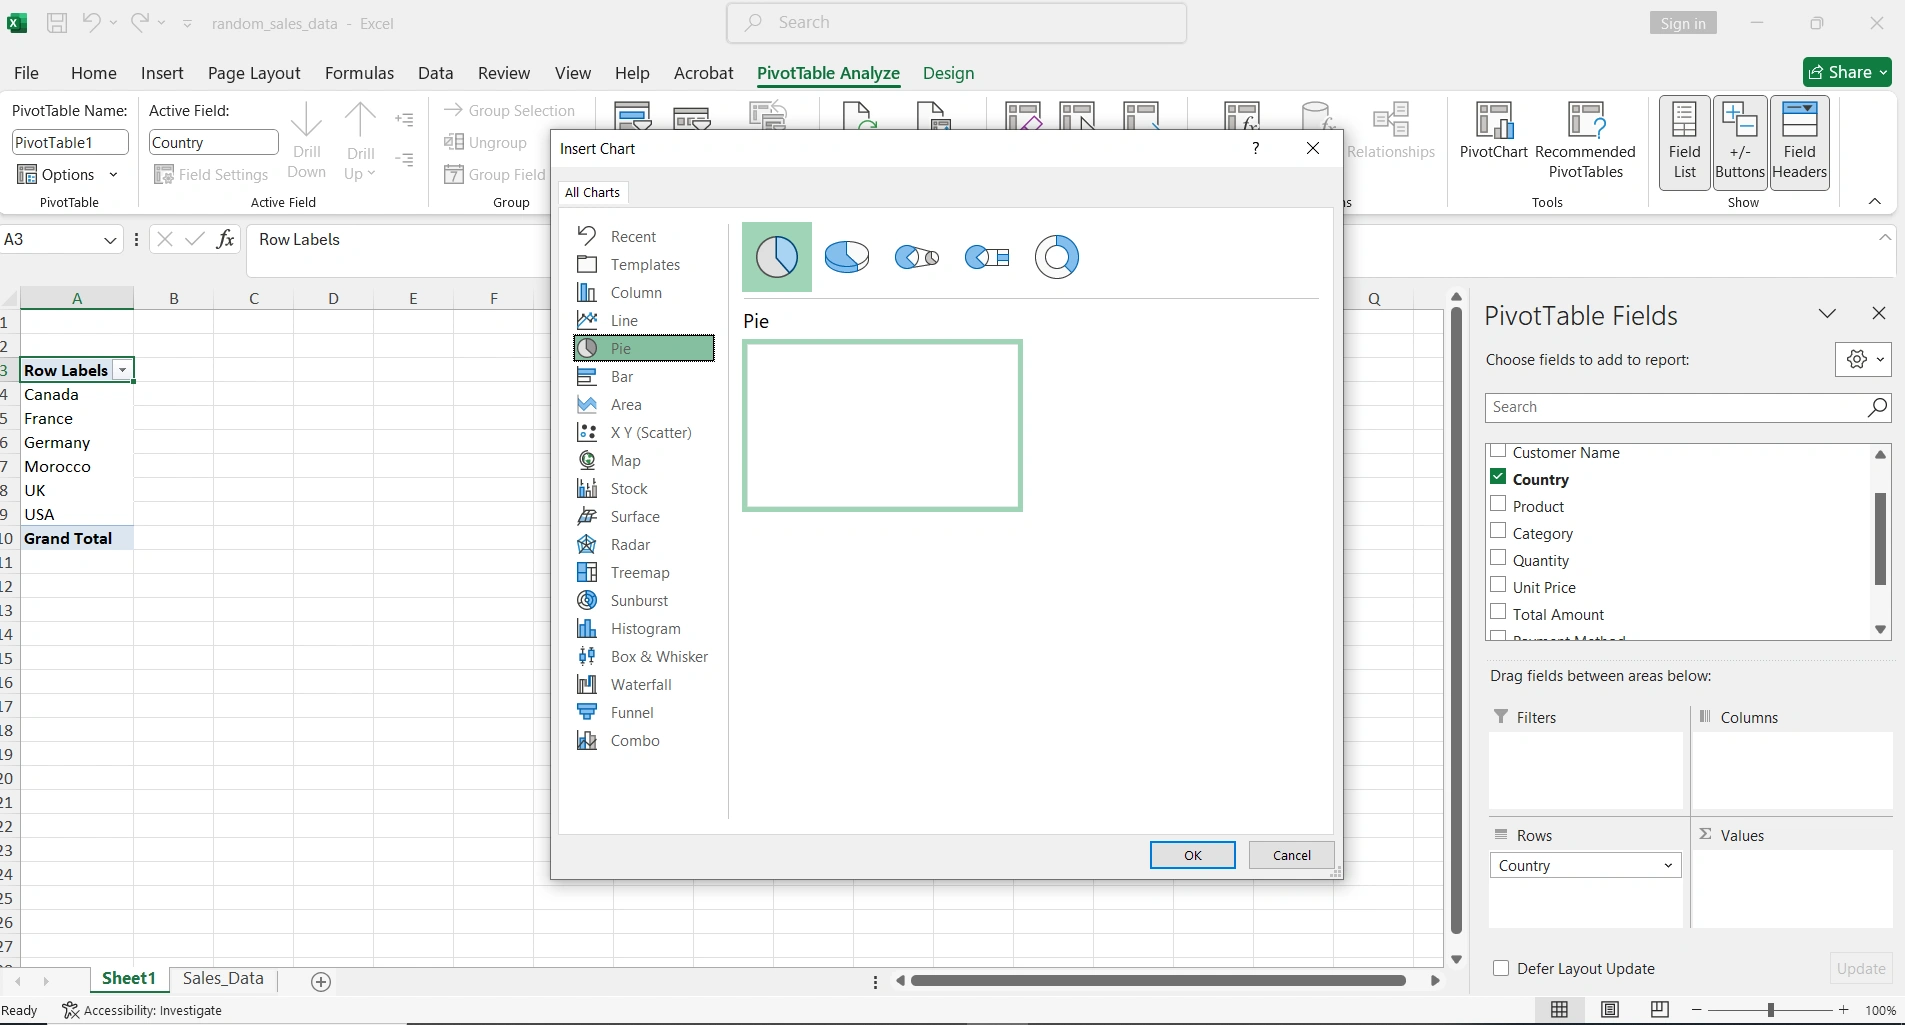The image size is (1905, 1025).
Task: Expand the Name Box dropdown
Action: (x=110, y=240)
